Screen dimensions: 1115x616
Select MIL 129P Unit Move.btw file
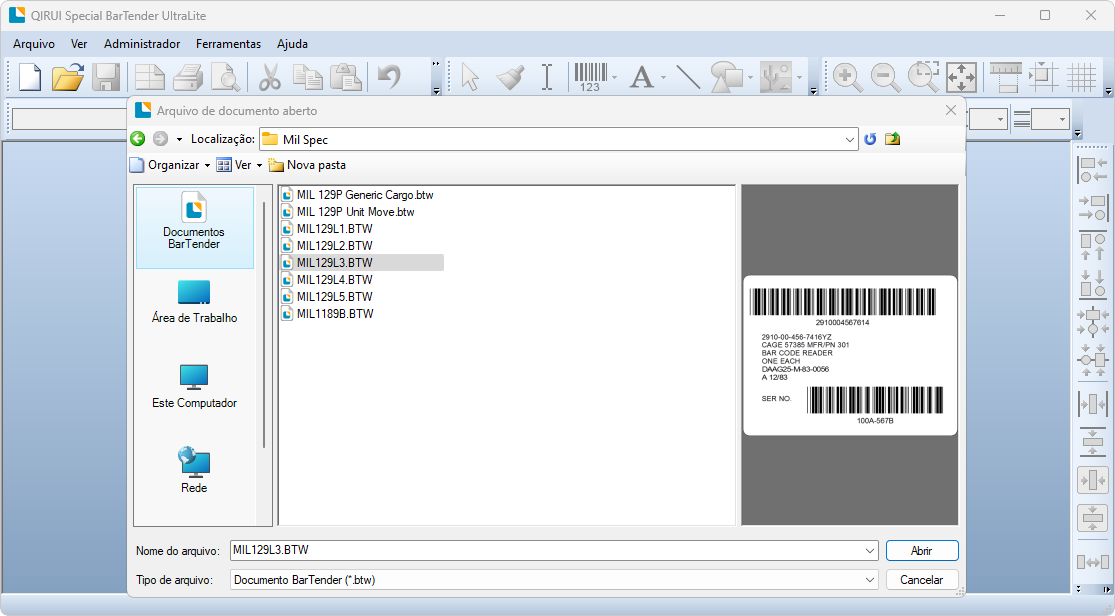348,212
